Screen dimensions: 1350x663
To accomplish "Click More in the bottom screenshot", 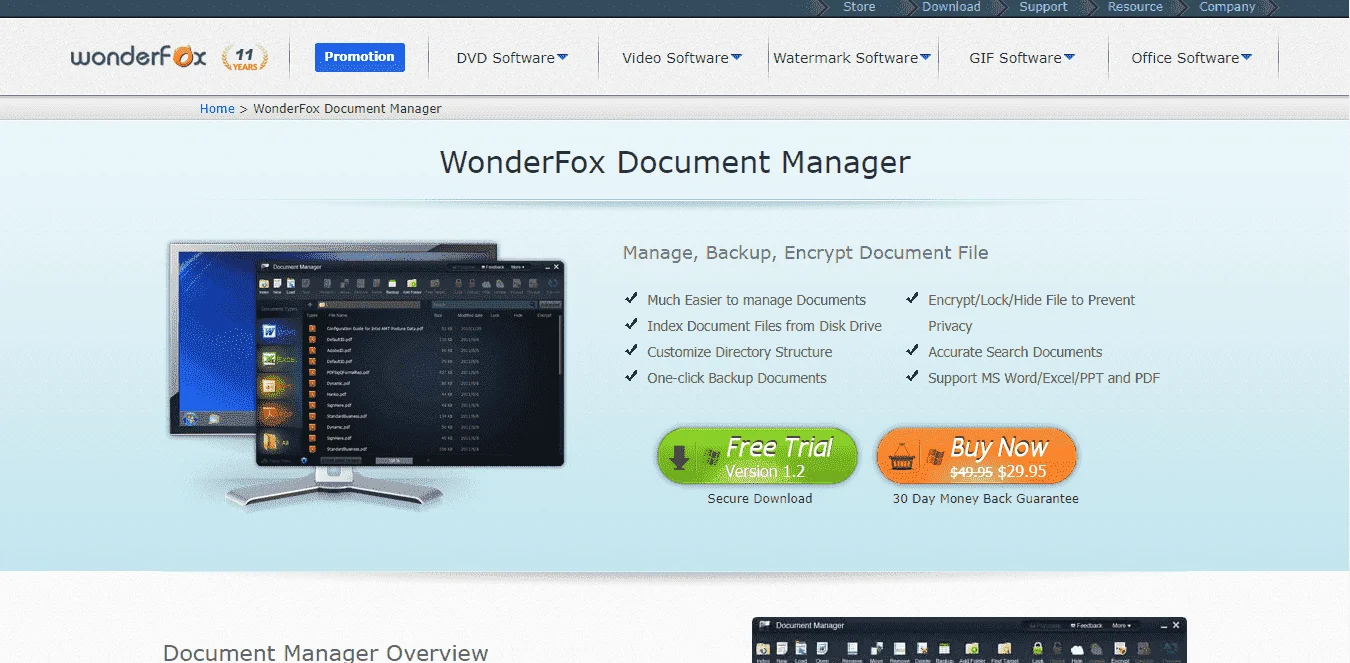I will point(1121,625).
